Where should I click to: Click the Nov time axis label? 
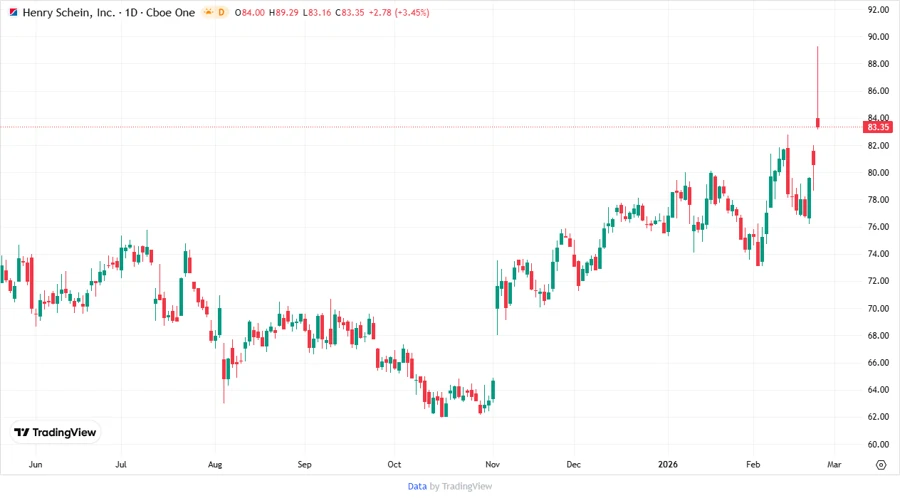click(x=492, y=464)
